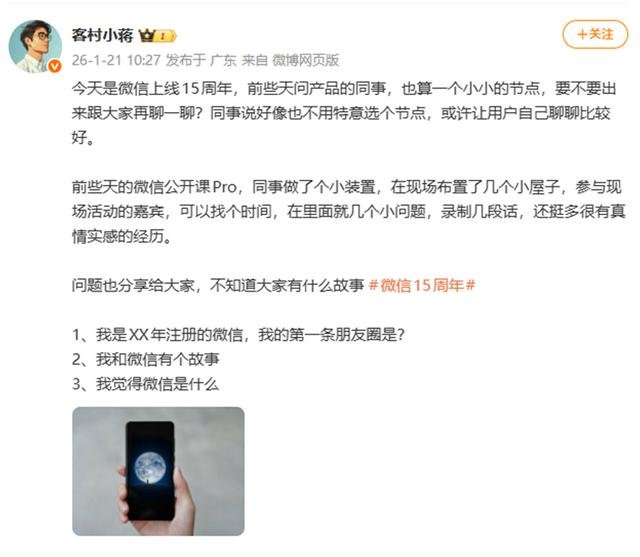Image resolution: width=640 pixels, height=557 pixels.
Task: Click the line 问题也分享给大家
Action: coord(218,285)
